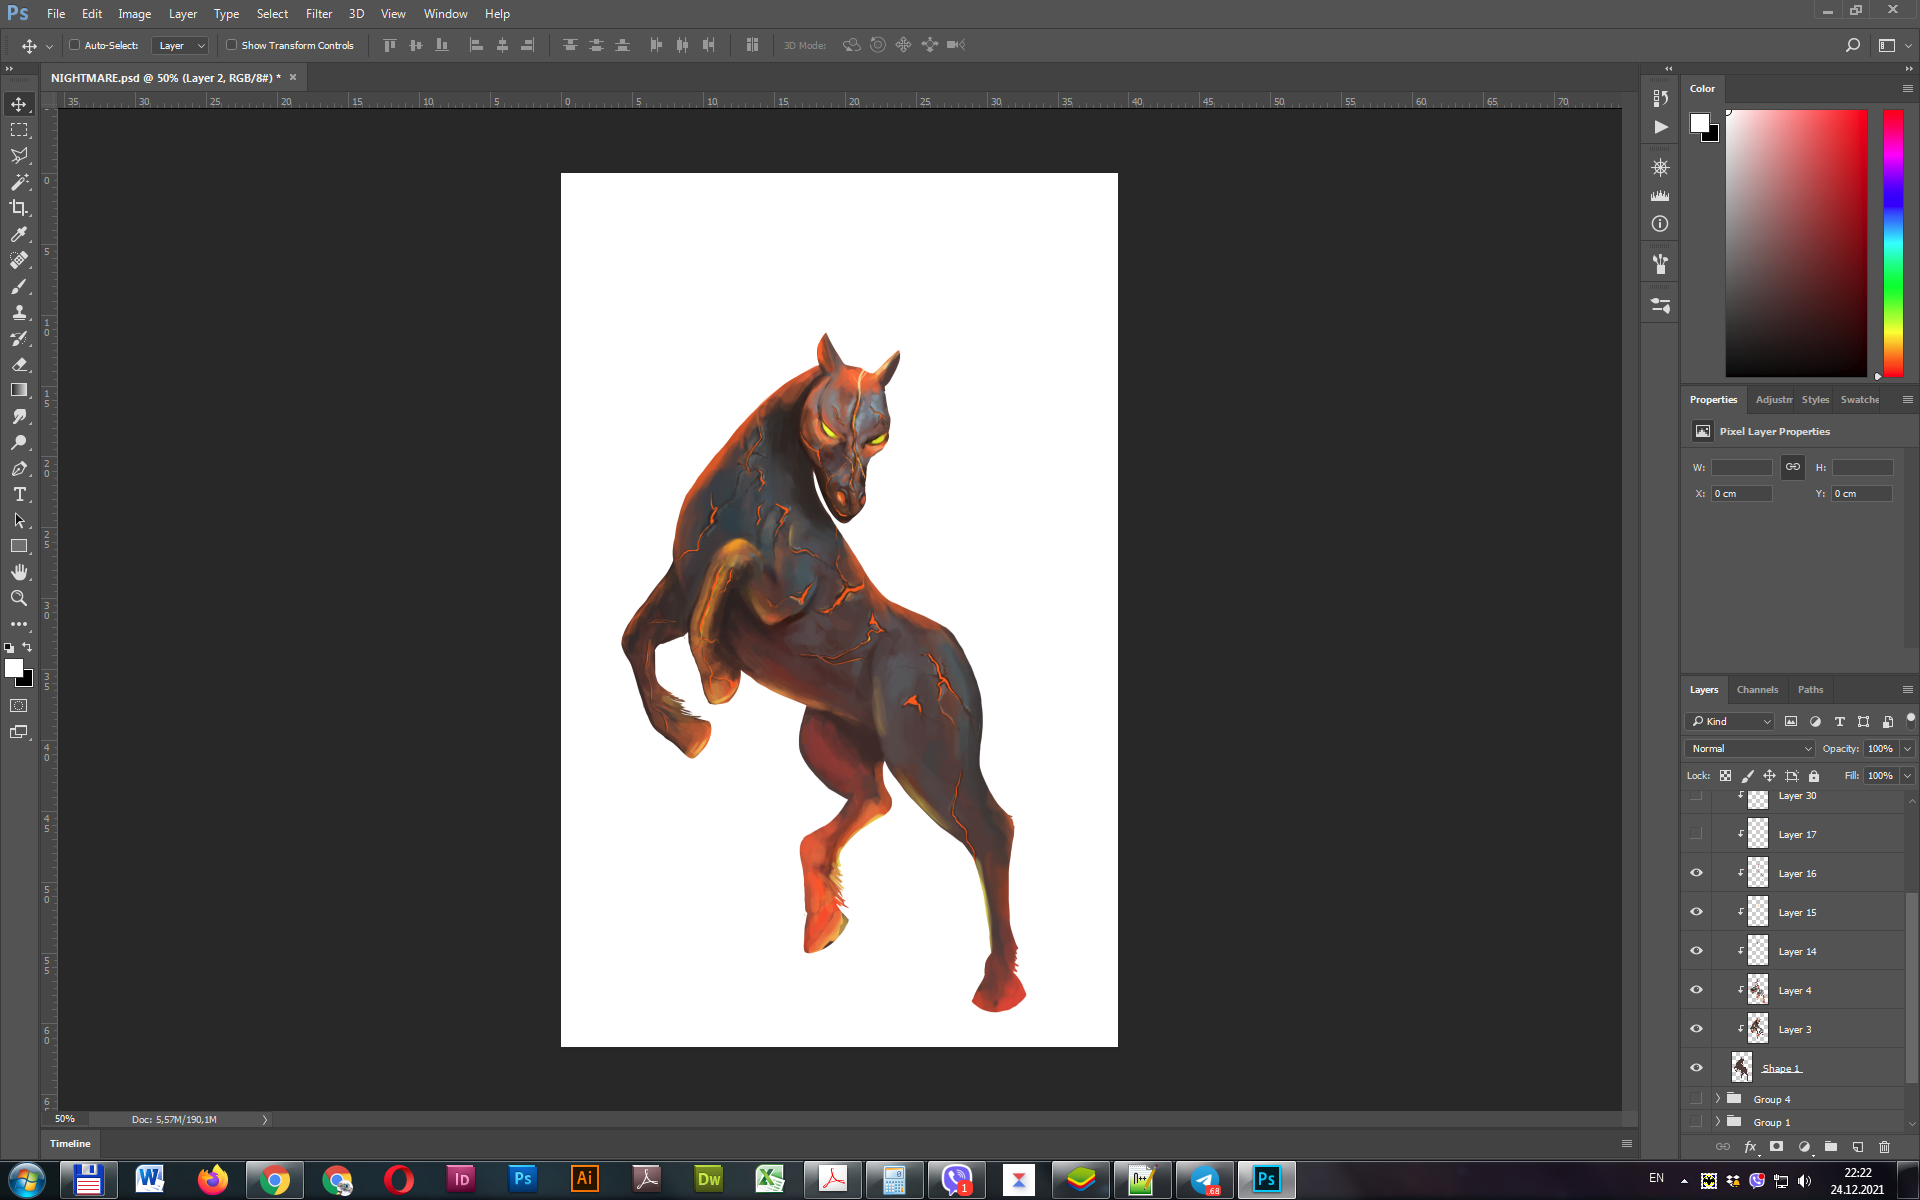Select the NIGHTMARE.psd document tab
The width and height of the screenshot is (1920, 1200).
point(165,78)
